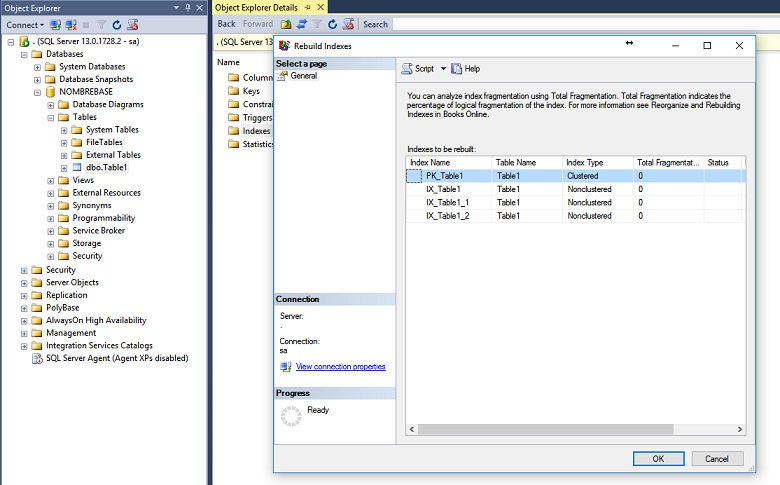Open the Script dropdown arrow
The width and height of the screenshot is (780, 485).
tap(443, 69)
